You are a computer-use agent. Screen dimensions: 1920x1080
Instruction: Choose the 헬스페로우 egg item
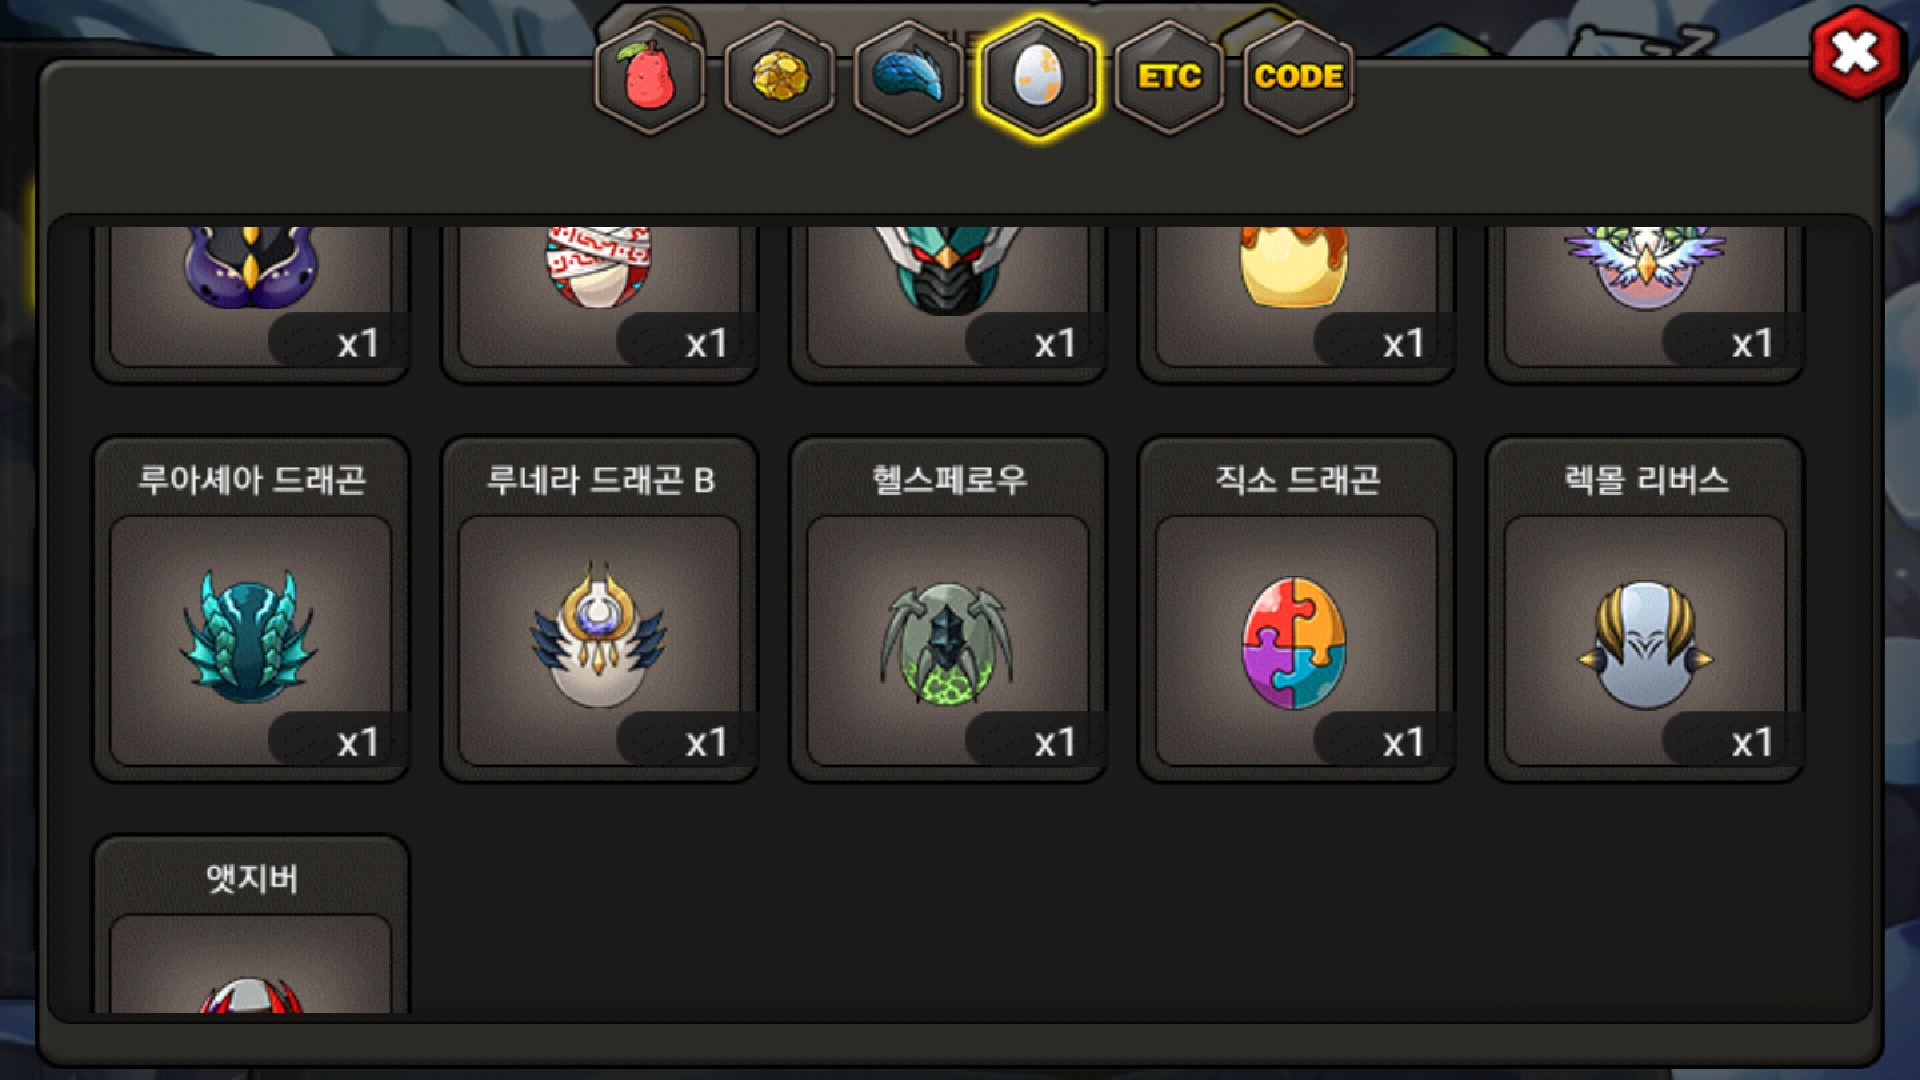coord(948,609)
